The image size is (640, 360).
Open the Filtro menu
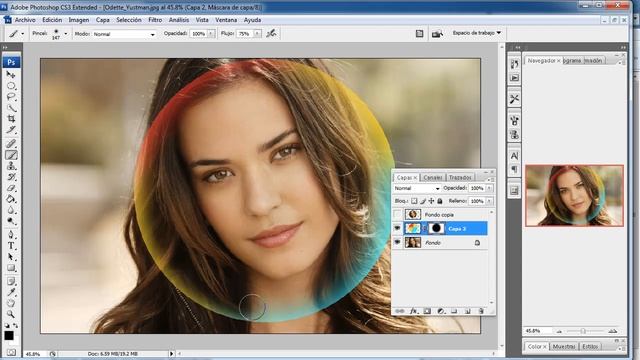click(x=155, y=20)
